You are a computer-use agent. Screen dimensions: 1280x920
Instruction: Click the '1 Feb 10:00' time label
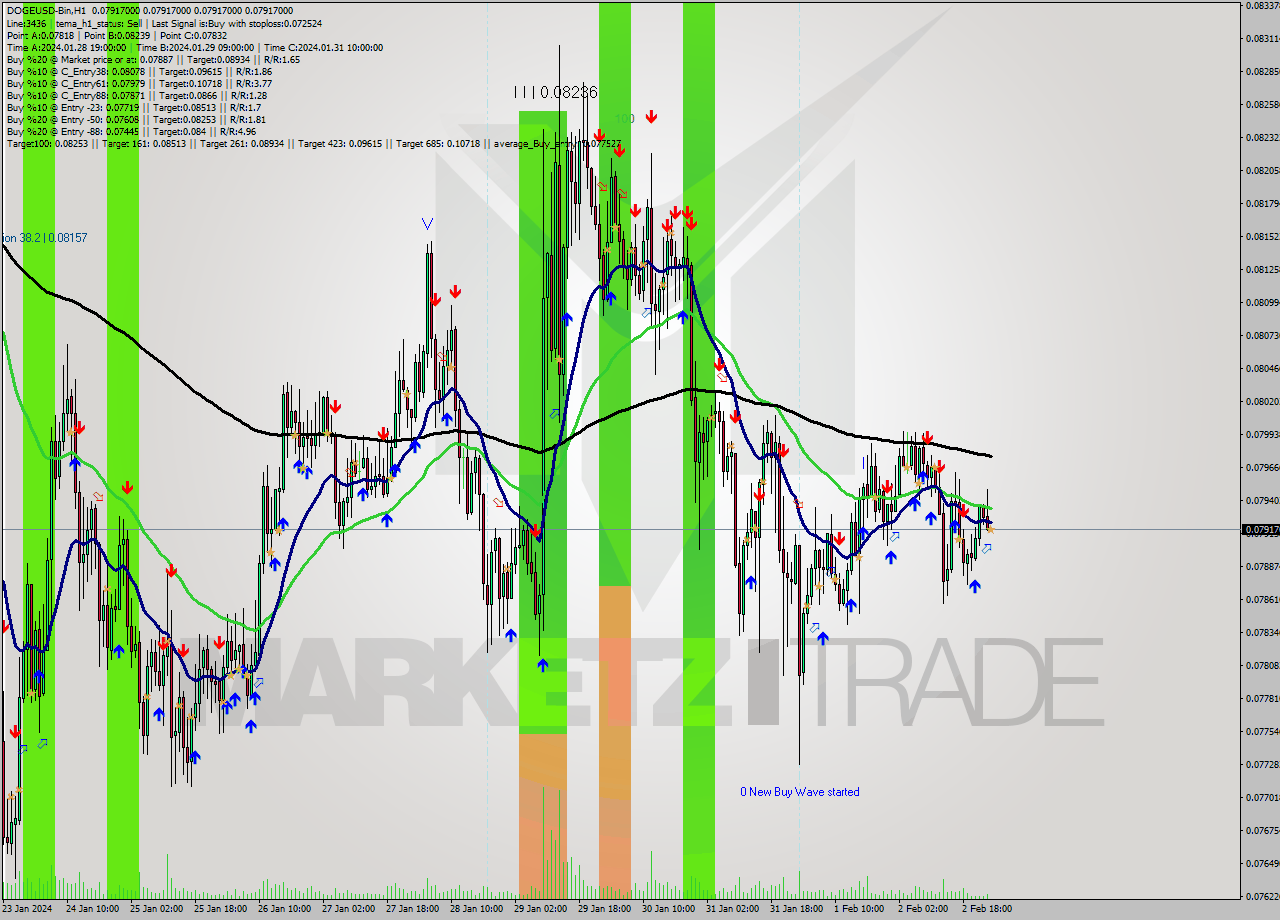[x=859, y=909]
